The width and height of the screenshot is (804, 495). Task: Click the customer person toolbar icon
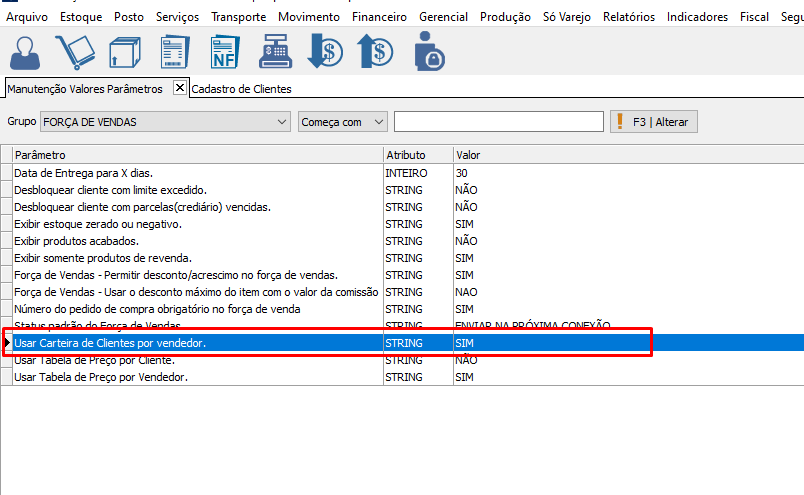coord(27,51)
